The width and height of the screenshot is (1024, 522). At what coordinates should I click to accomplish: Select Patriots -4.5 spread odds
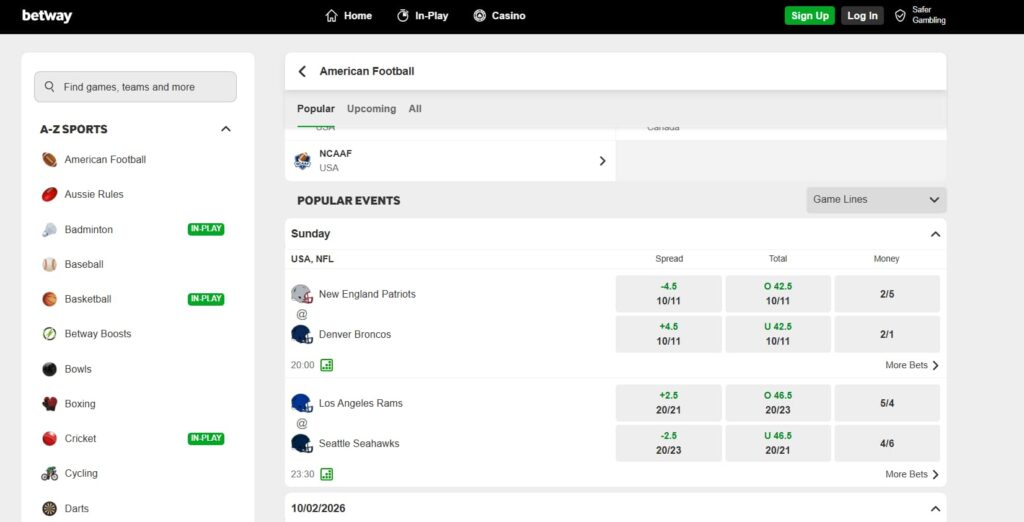tap(668, 294)
